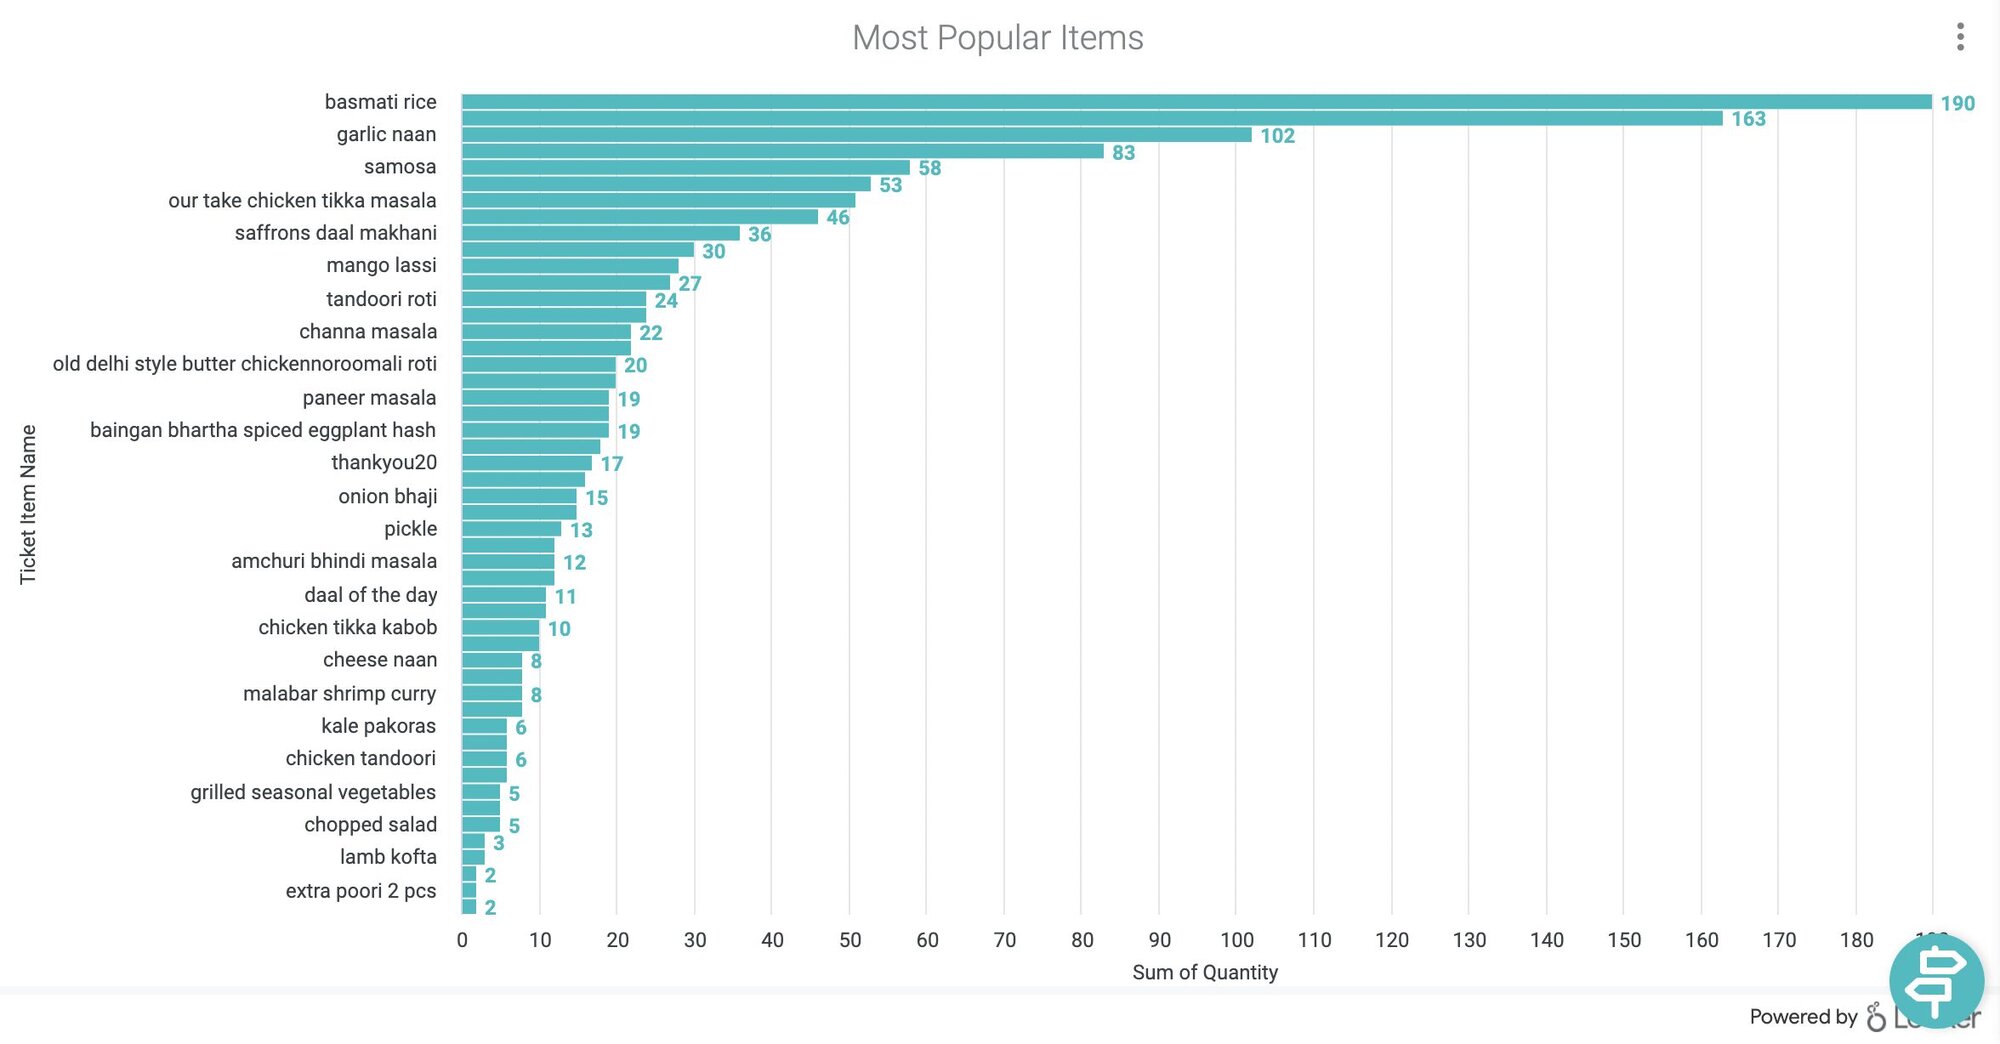Select the extra poori 2 pcs label

click(x=360, y=890)
